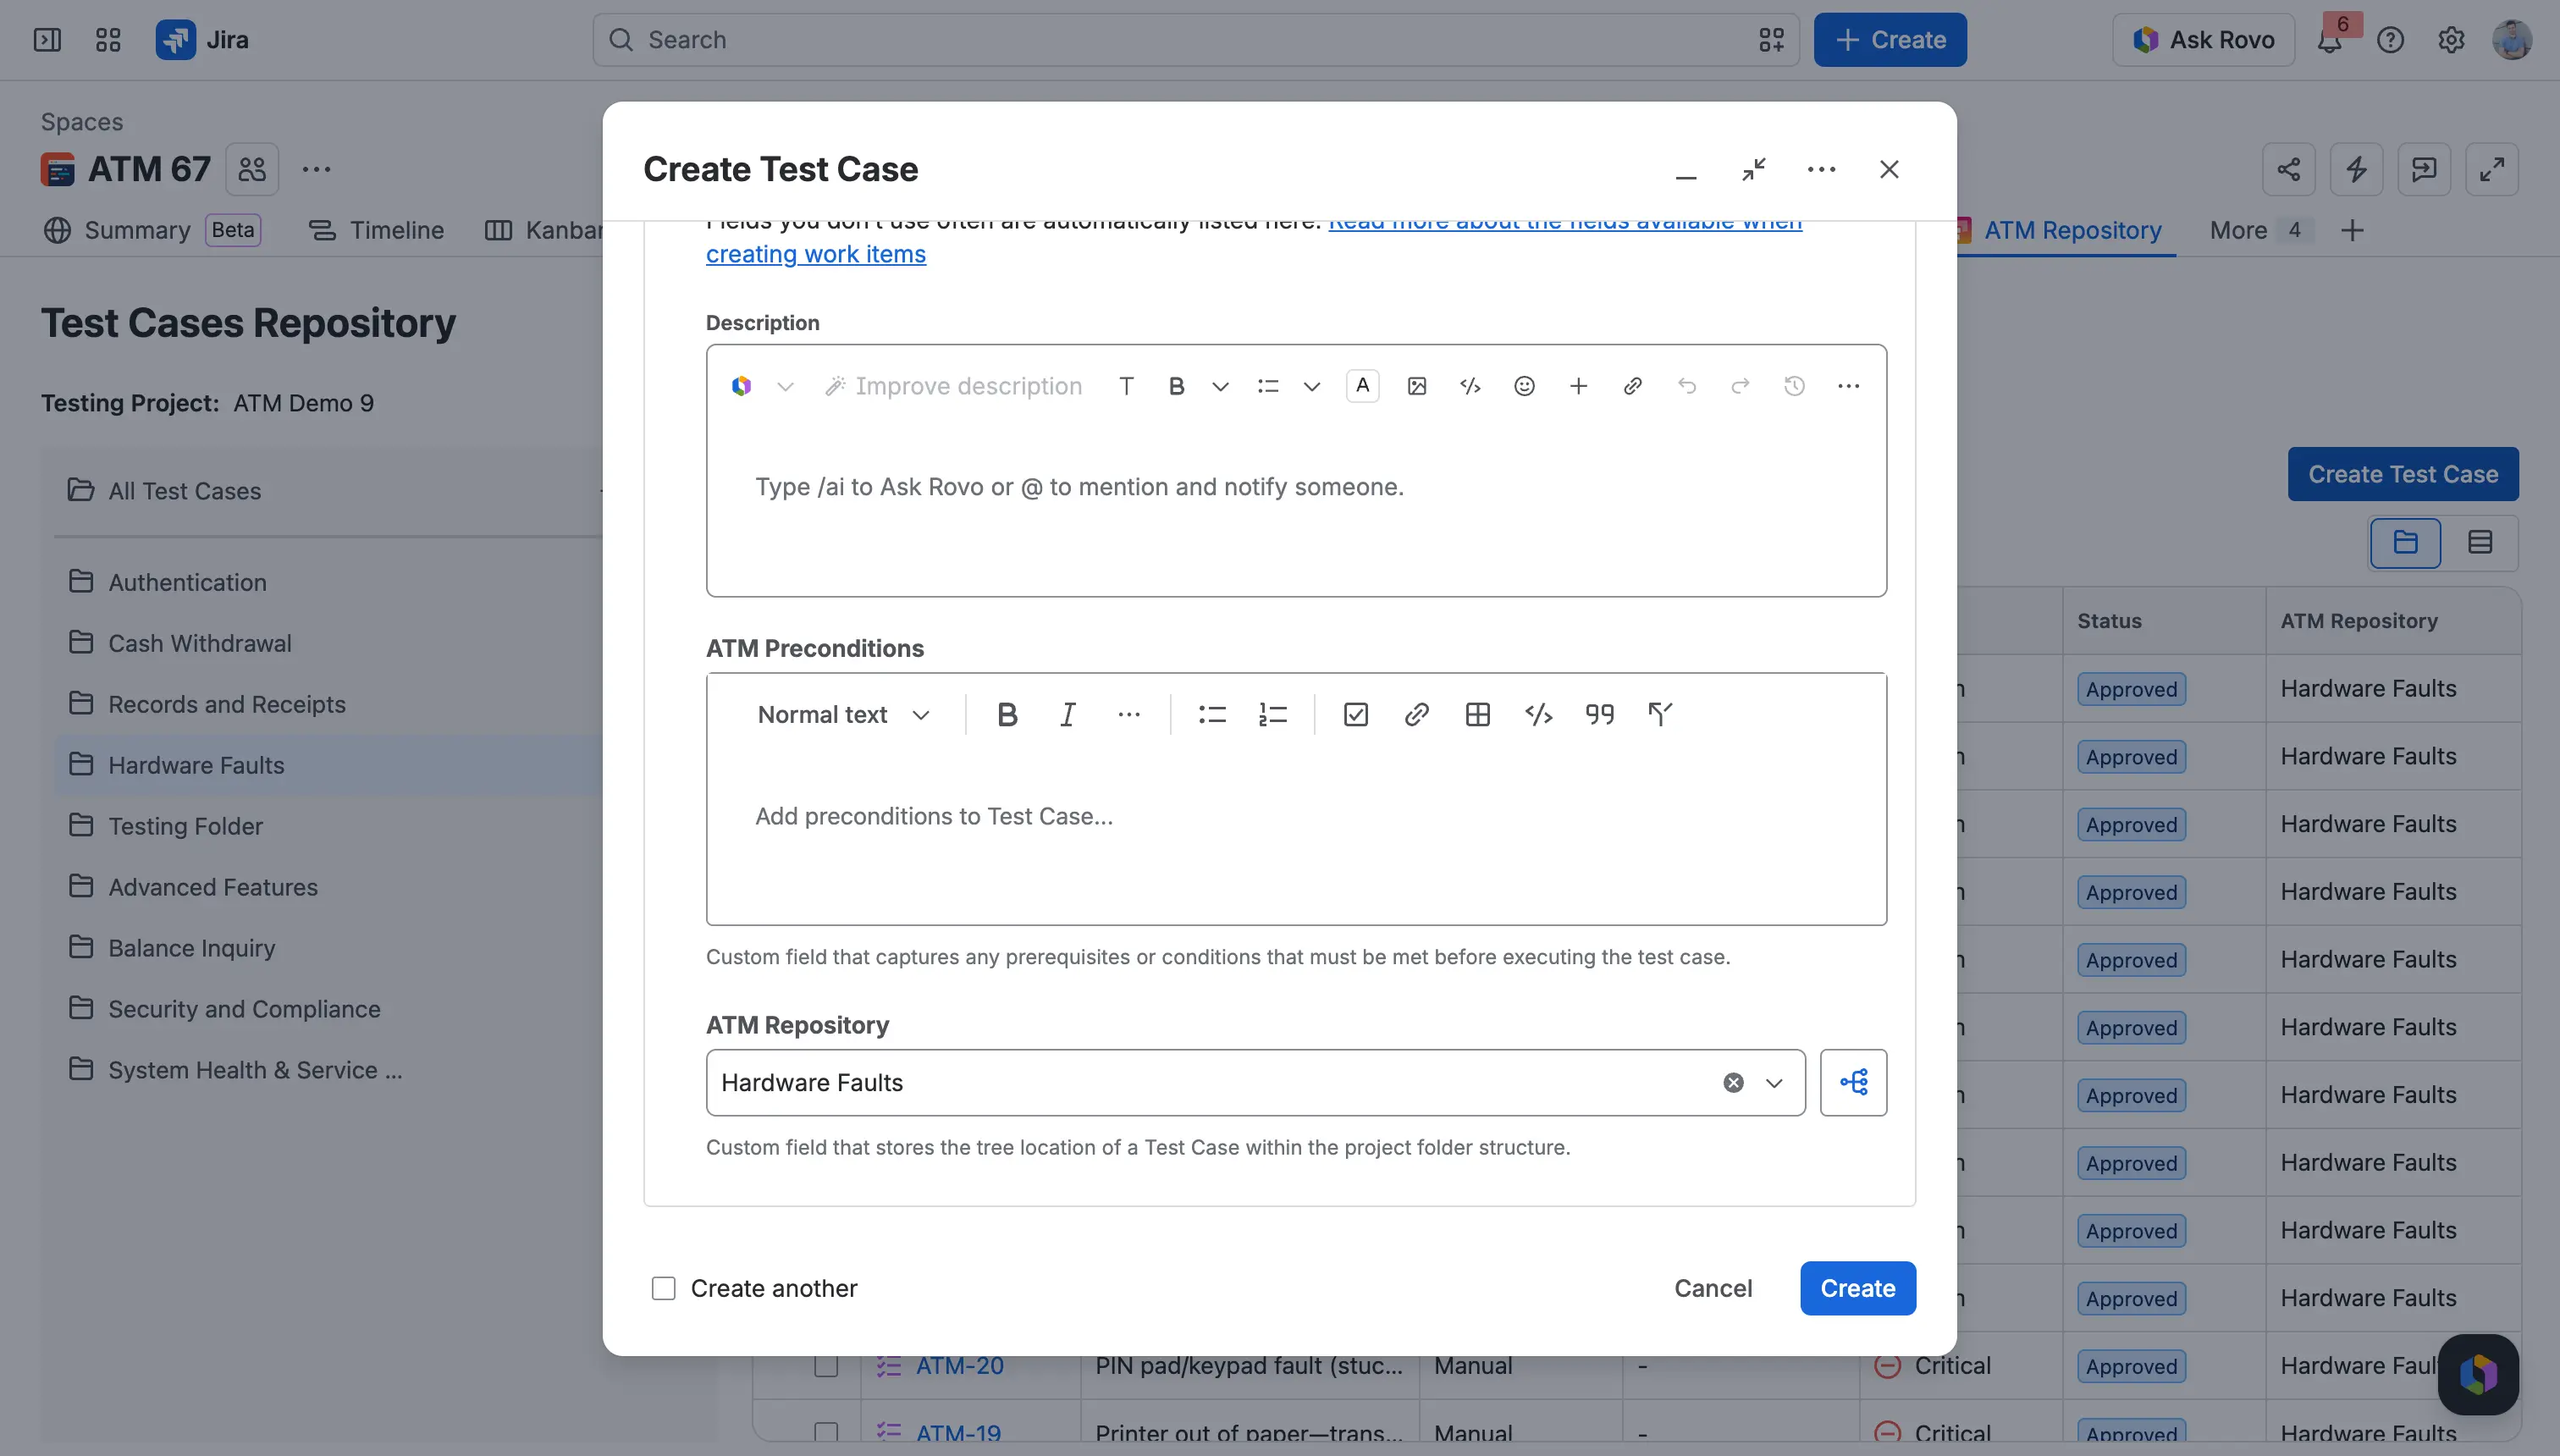Open version history icon in Description toolbar
This screenshot has width=2560, height=1456.
click(x=1794, y=386)
